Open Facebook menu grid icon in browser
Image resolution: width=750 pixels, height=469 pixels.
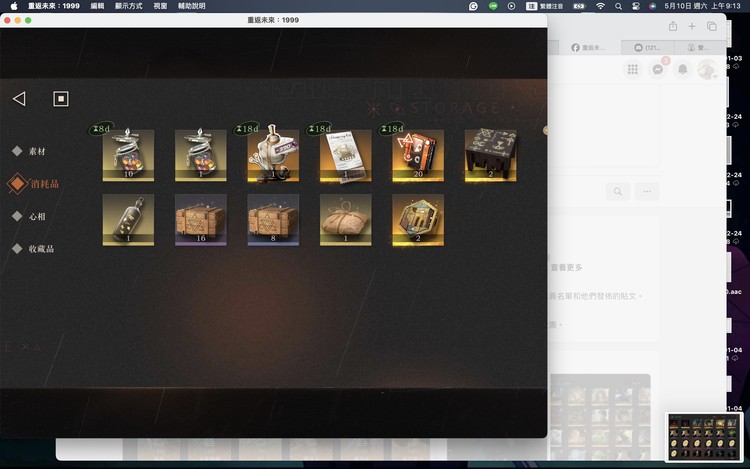(633, 69)
